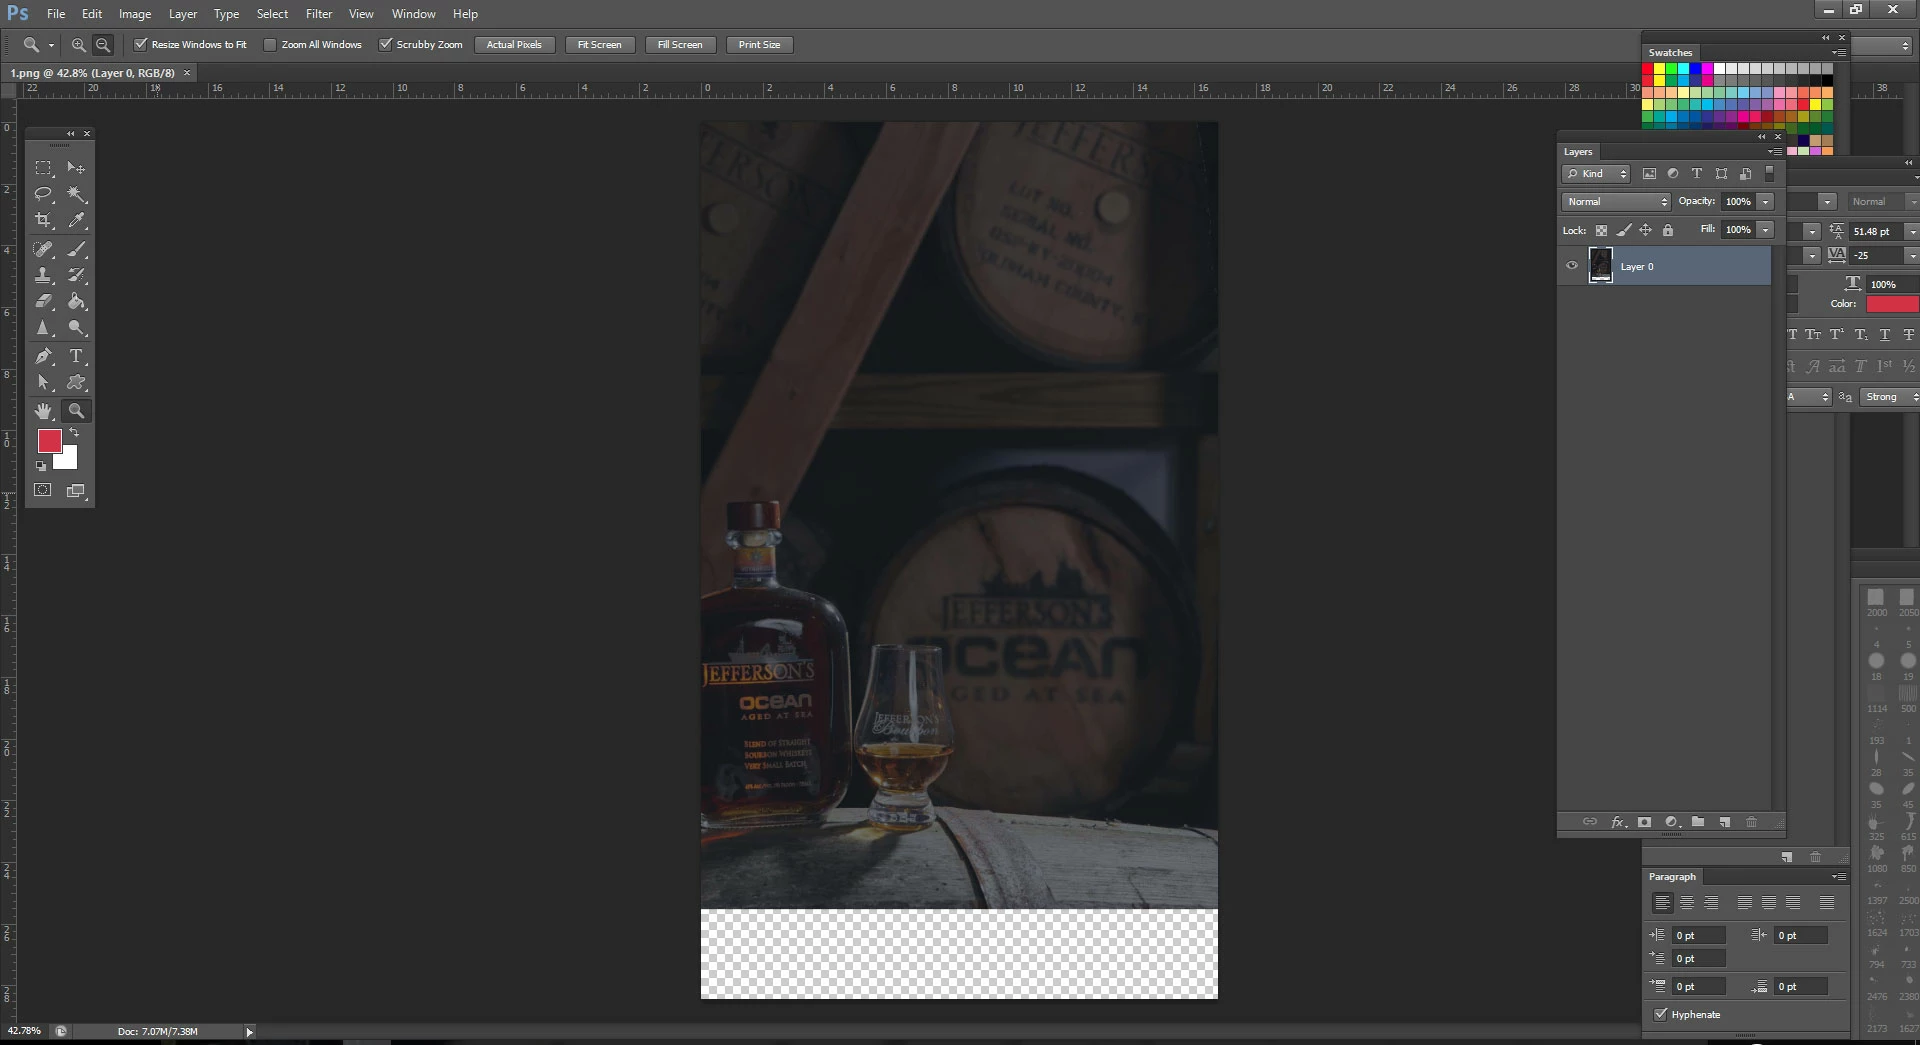Viewport: 1920px width, 1045px height.
Task: Switch to the 1.png document tab
Action: [x=93, y=73]
